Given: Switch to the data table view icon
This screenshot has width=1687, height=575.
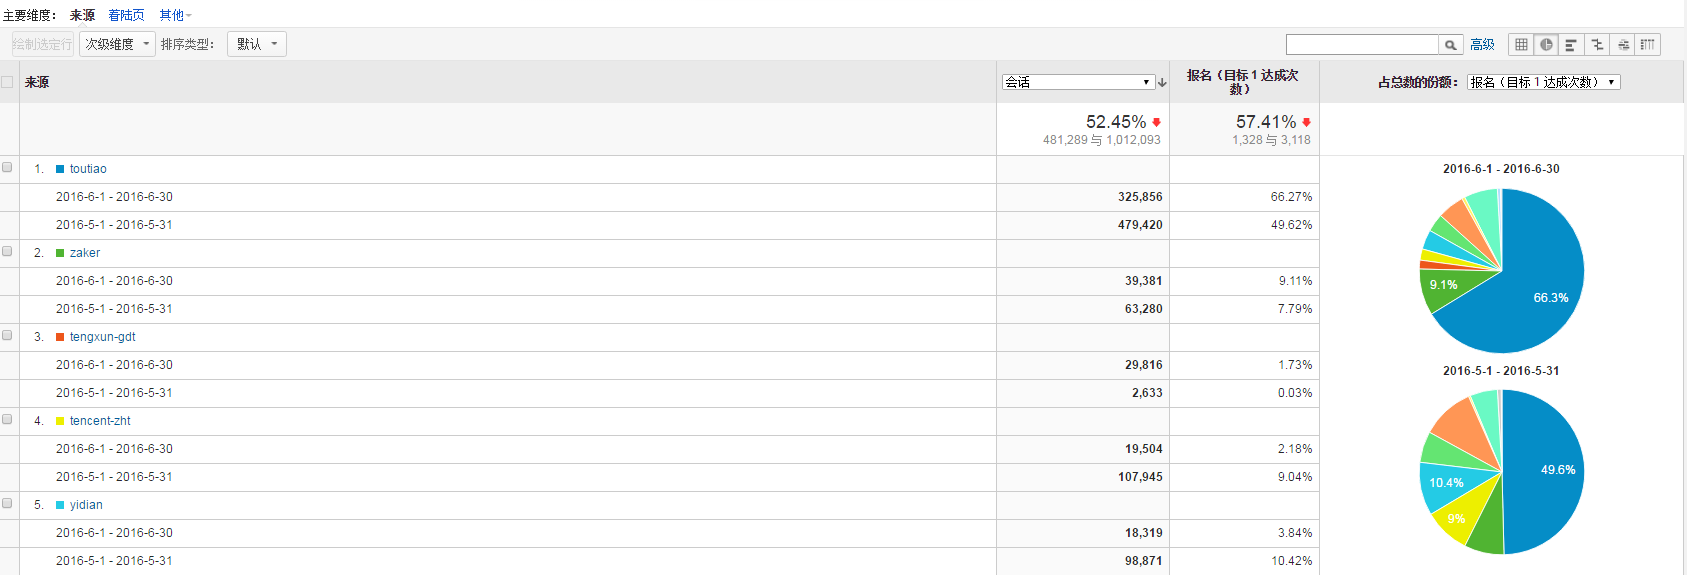Looking at the screenshot, I should click(1521, 44).
